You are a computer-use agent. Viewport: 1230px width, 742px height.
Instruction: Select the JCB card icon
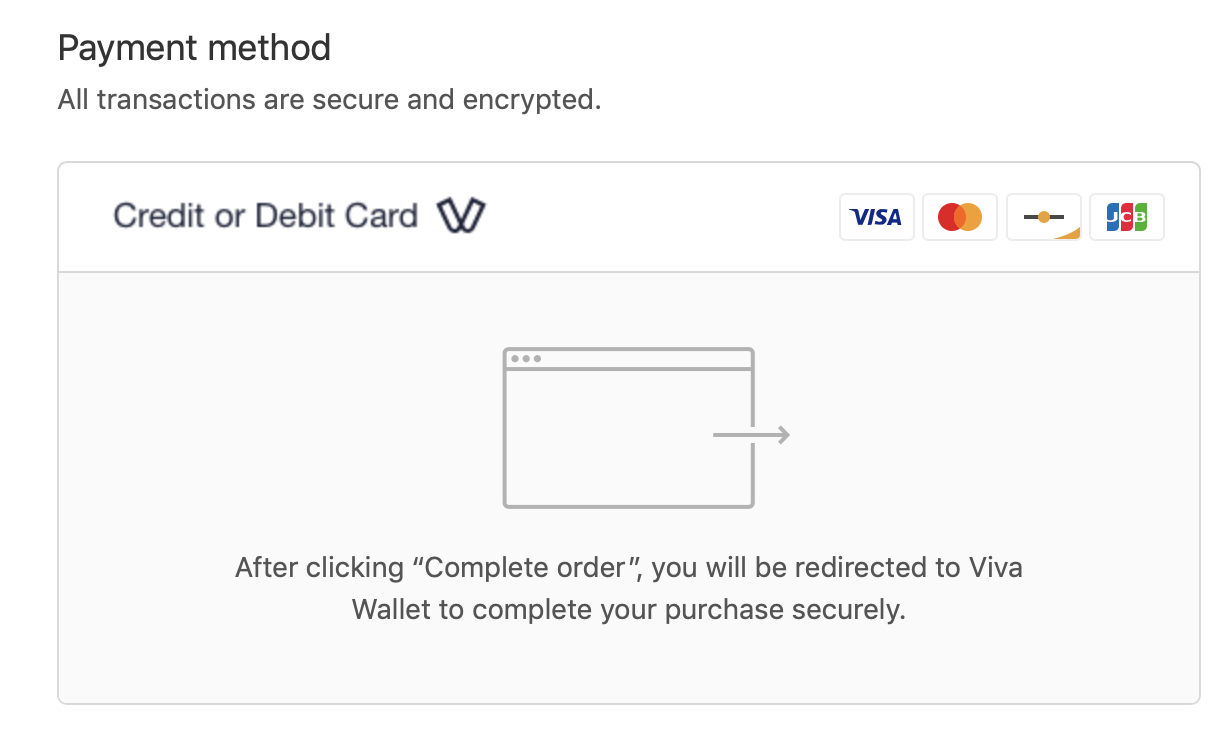coord(1127,216)
